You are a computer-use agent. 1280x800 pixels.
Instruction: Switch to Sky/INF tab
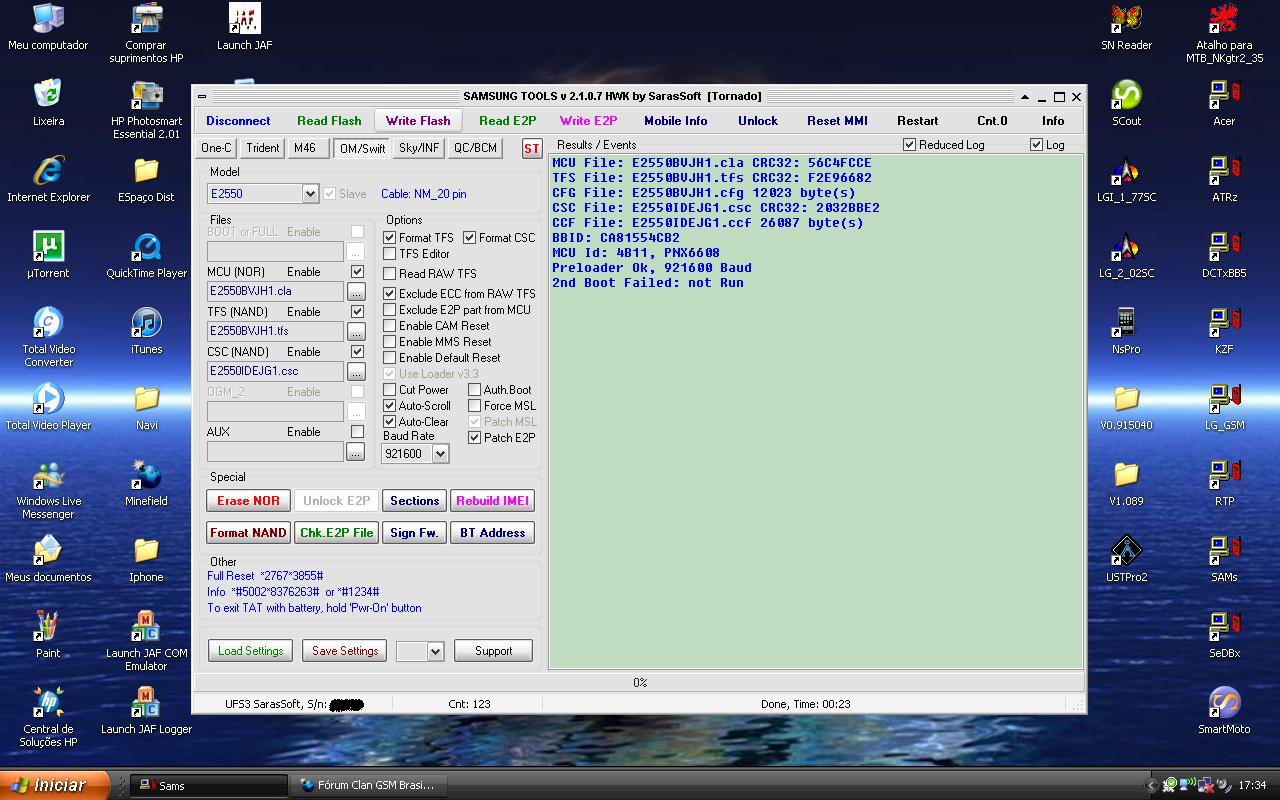(419, 148)
